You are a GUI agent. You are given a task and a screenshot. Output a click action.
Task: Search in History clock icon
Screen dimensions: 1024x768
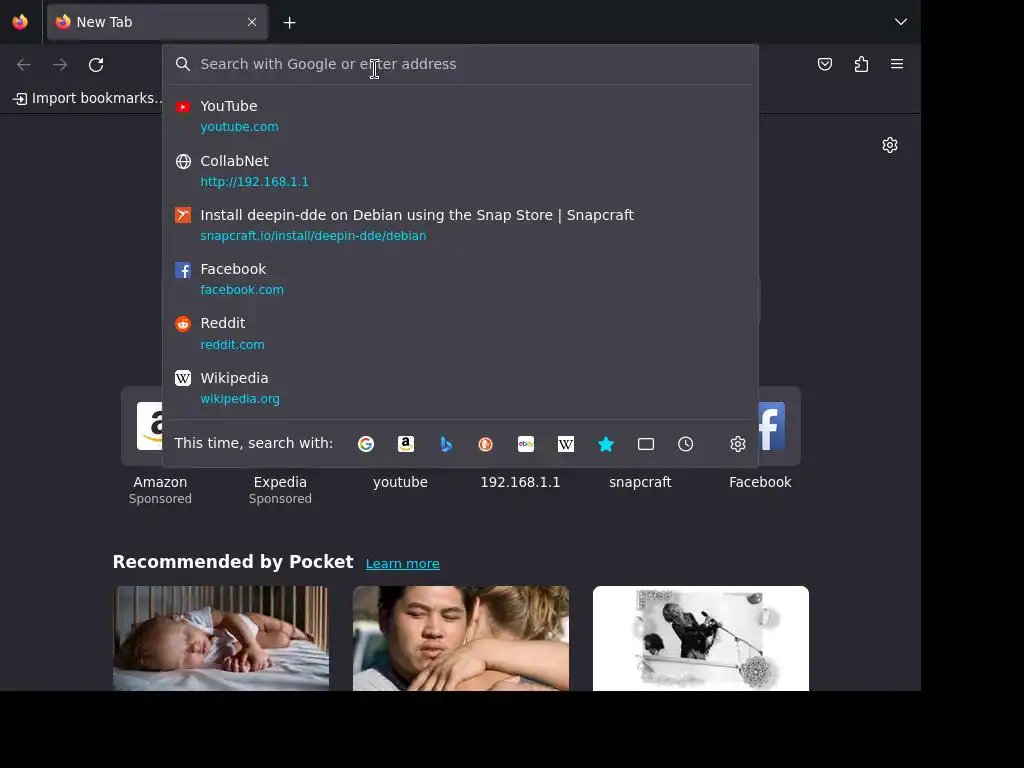pyautogui.click(x=686, y=444)
